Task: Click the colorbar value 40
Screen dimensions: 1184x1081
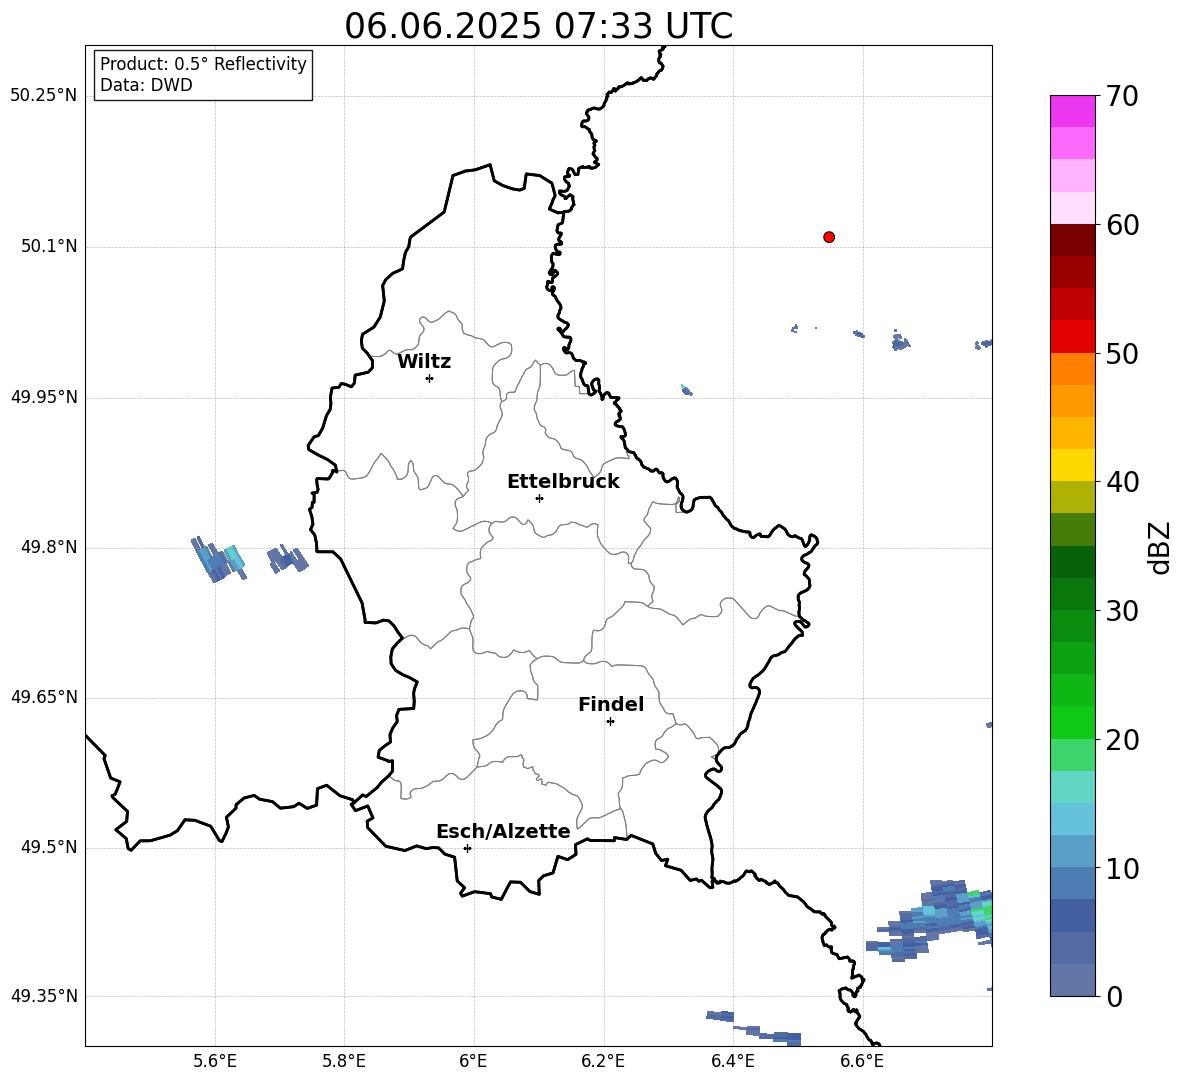Action: (1122, 482)
